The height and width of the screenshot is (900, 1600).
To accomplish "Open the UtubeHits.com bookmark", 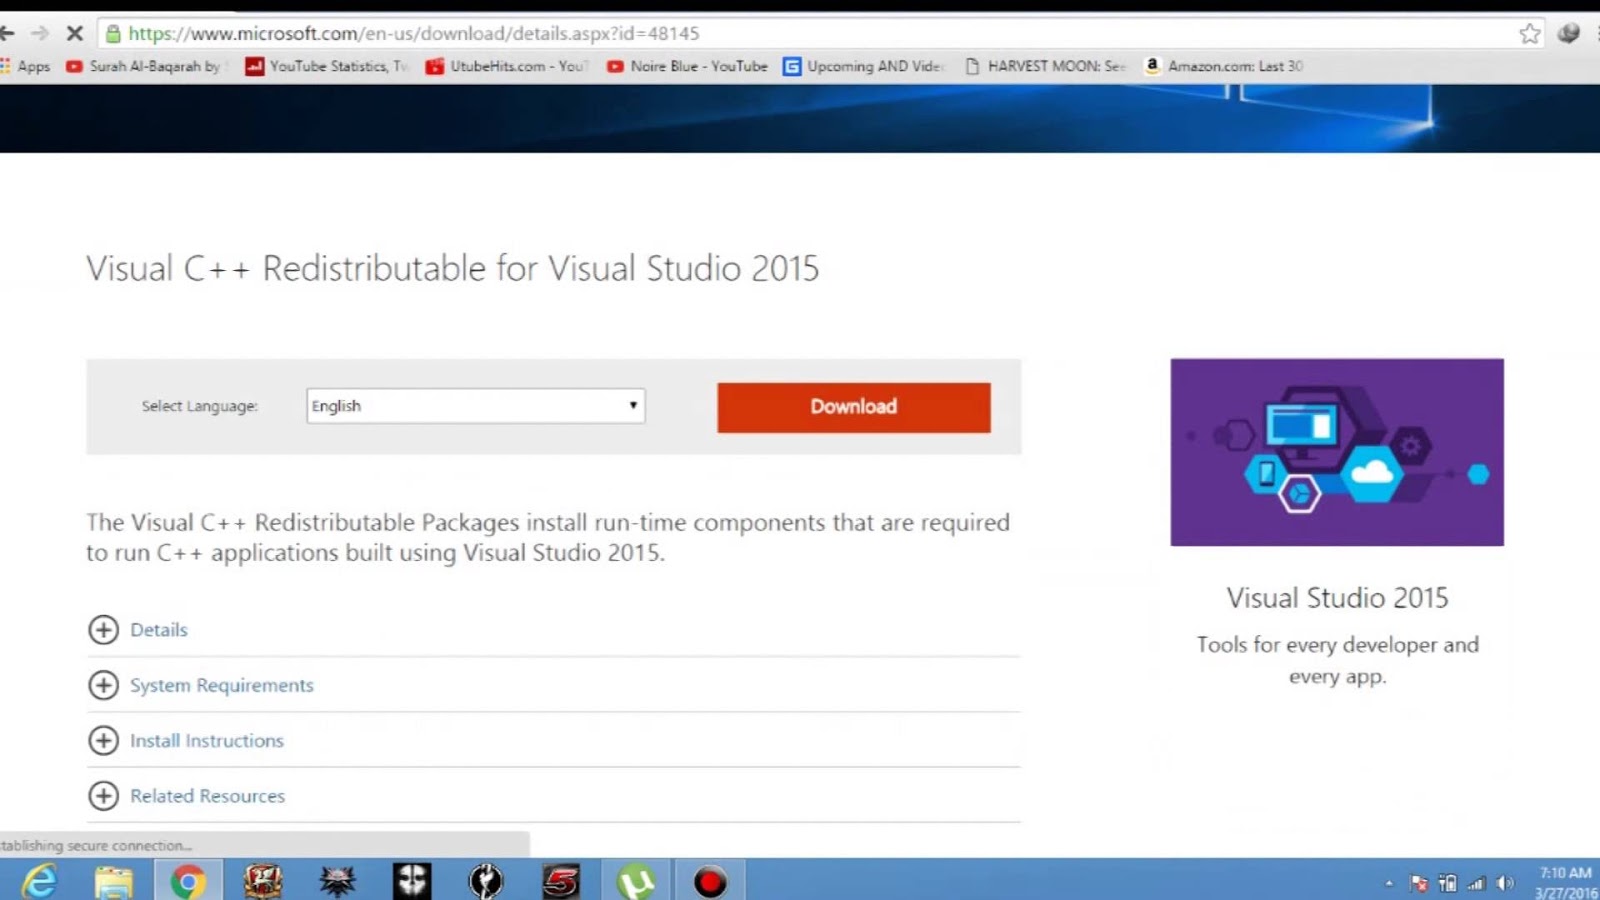I will 507,66.
